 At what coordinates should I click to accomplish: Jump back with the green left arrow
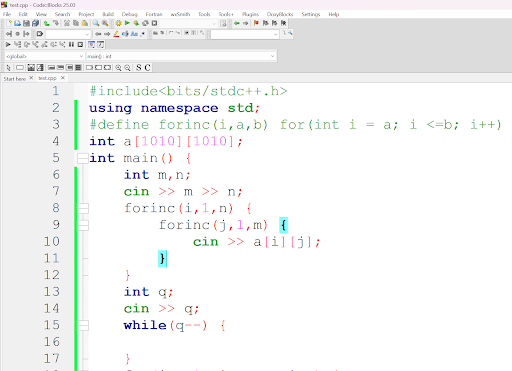tap(237, 23)
